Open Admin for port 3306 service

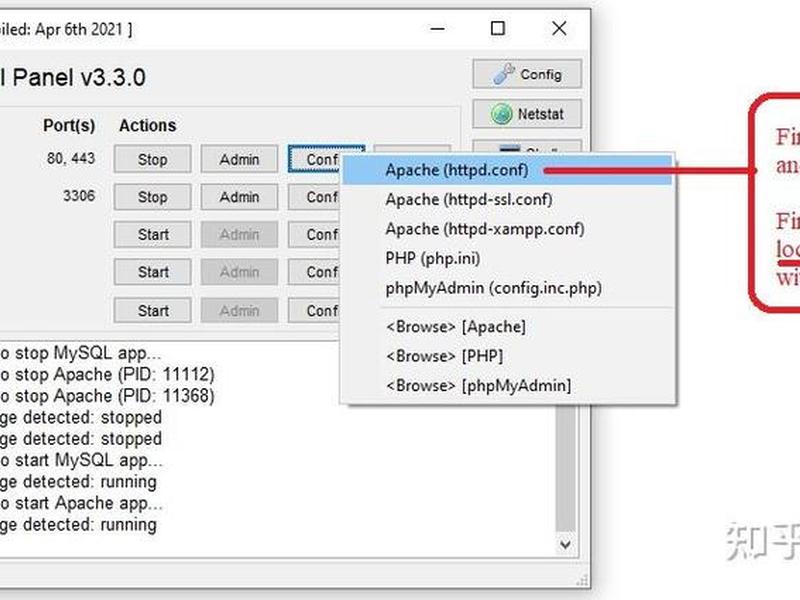(x=239, y=197)
